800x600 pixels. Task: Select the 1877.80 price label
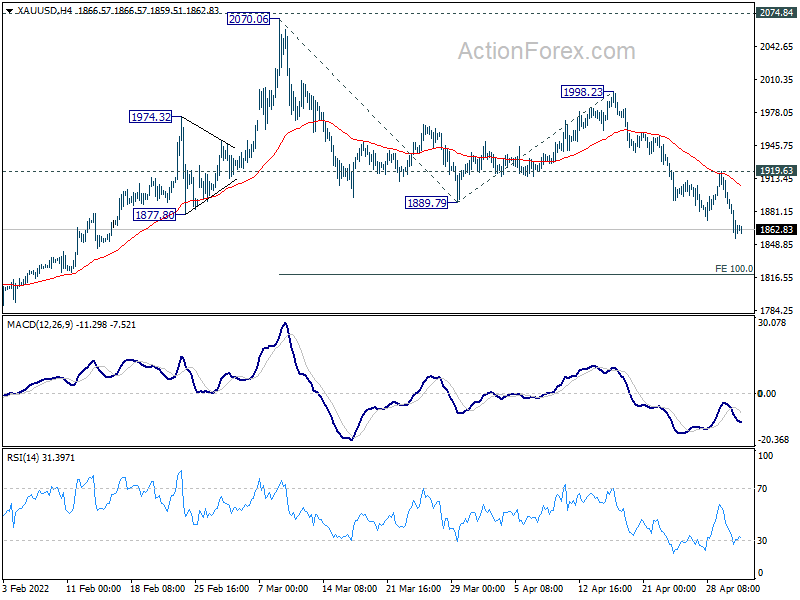[155, 215]
